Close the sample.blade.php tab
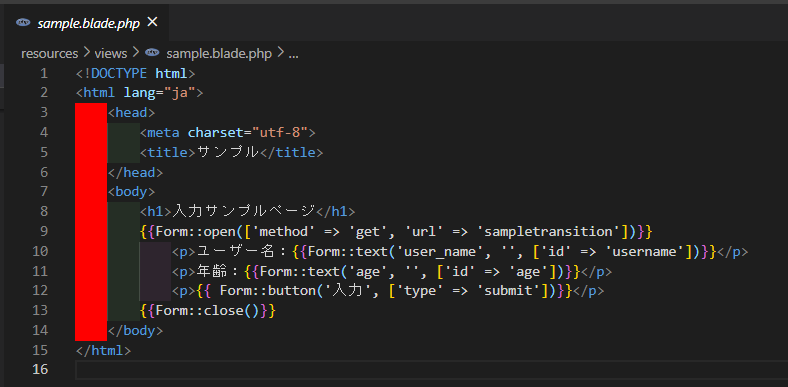The height and width of the screenshot is (387, 788). [x=152, y=22]
